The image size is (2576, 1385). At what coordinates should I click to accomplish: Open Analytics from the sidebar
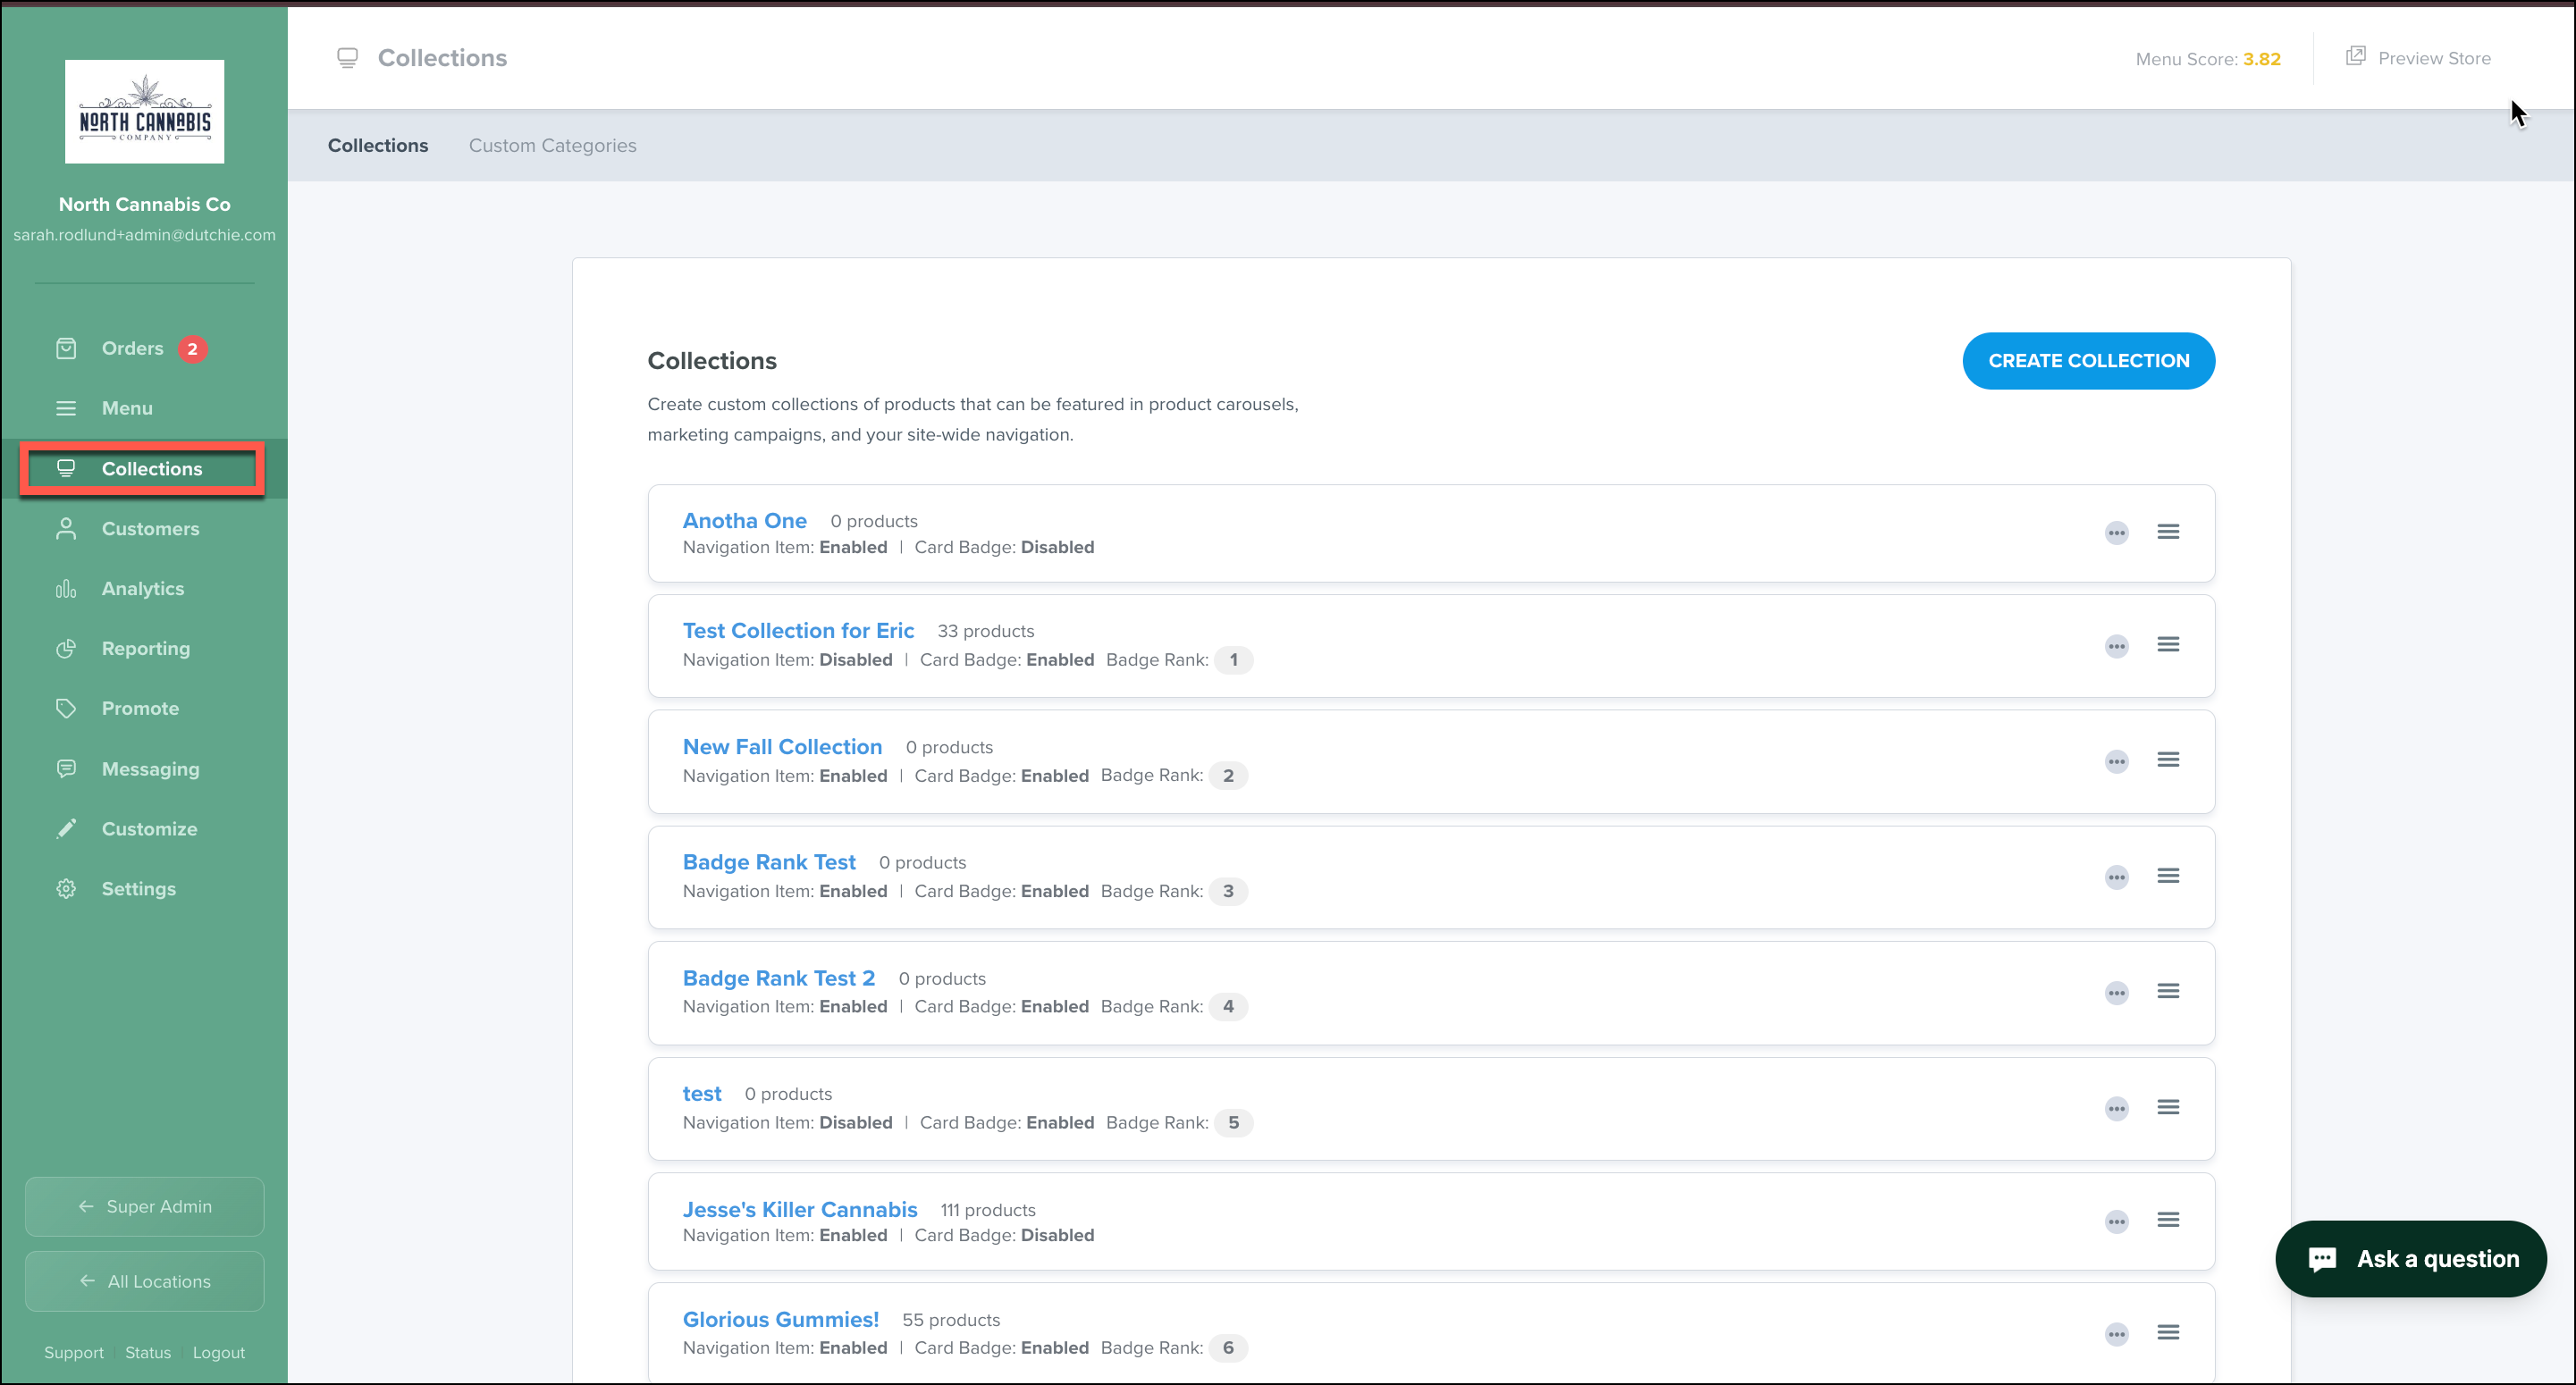tap(143, 589)
